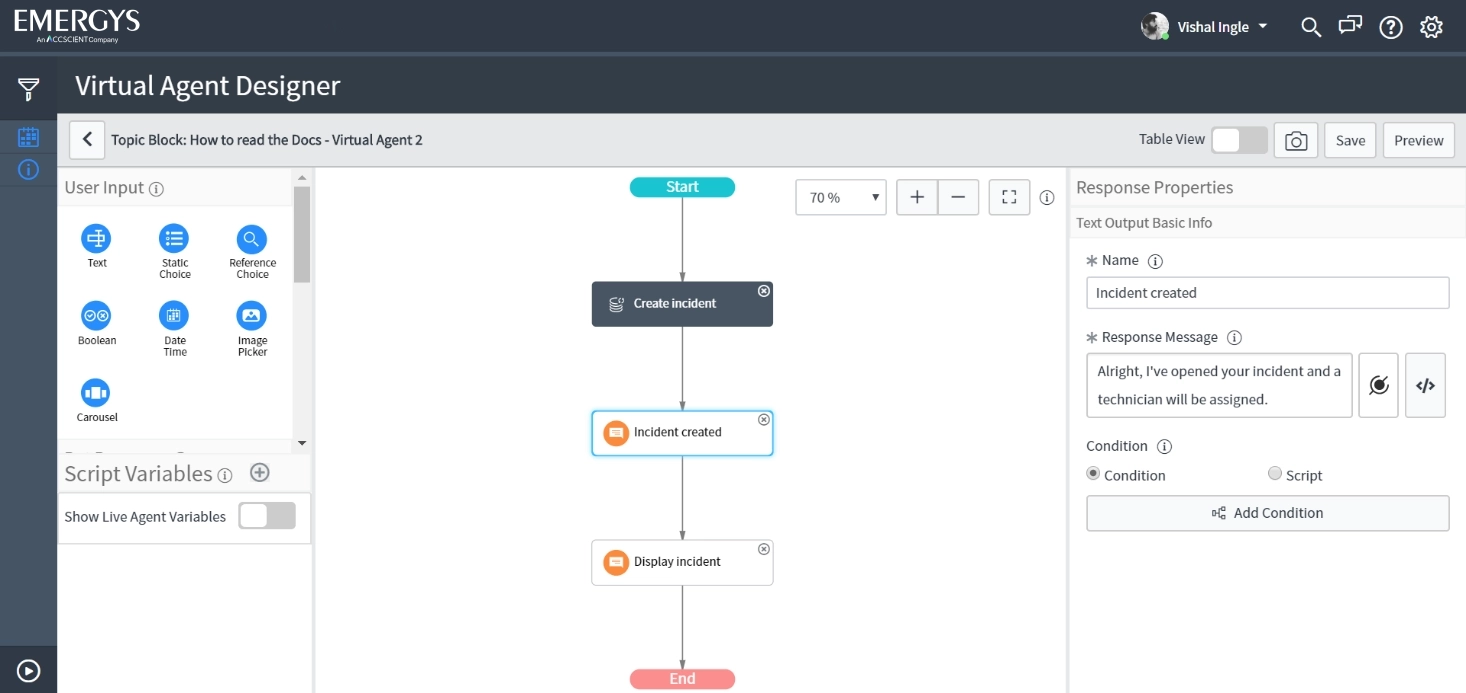Viewport: 1466px width, 693px height.
Task: Click the palette scrollbar thumb
Action: 302,234
